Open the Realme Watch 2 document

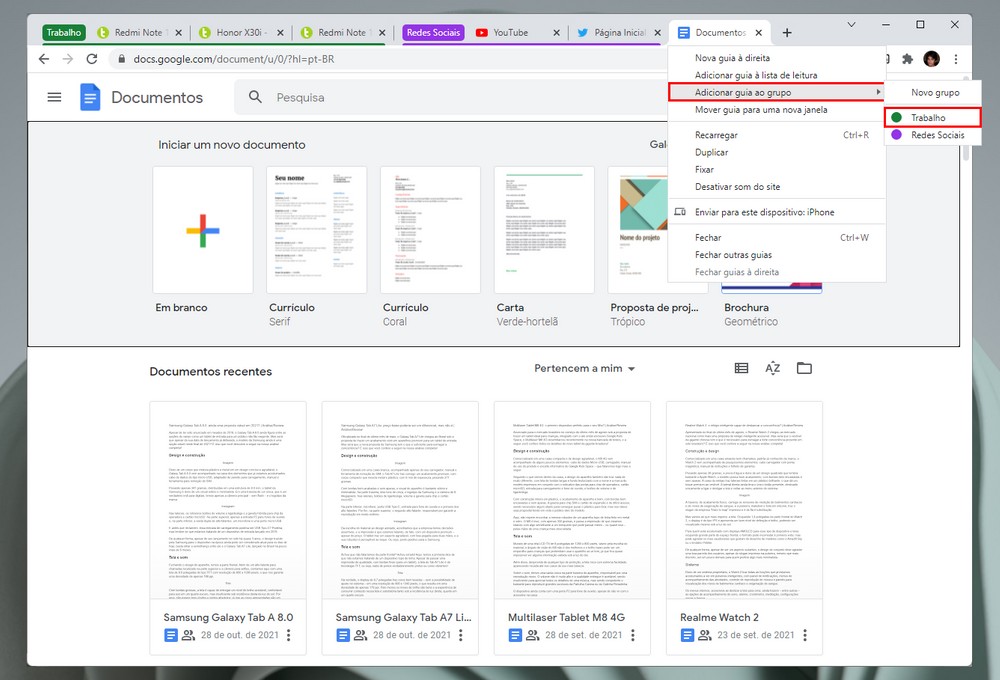coord(744,528)
